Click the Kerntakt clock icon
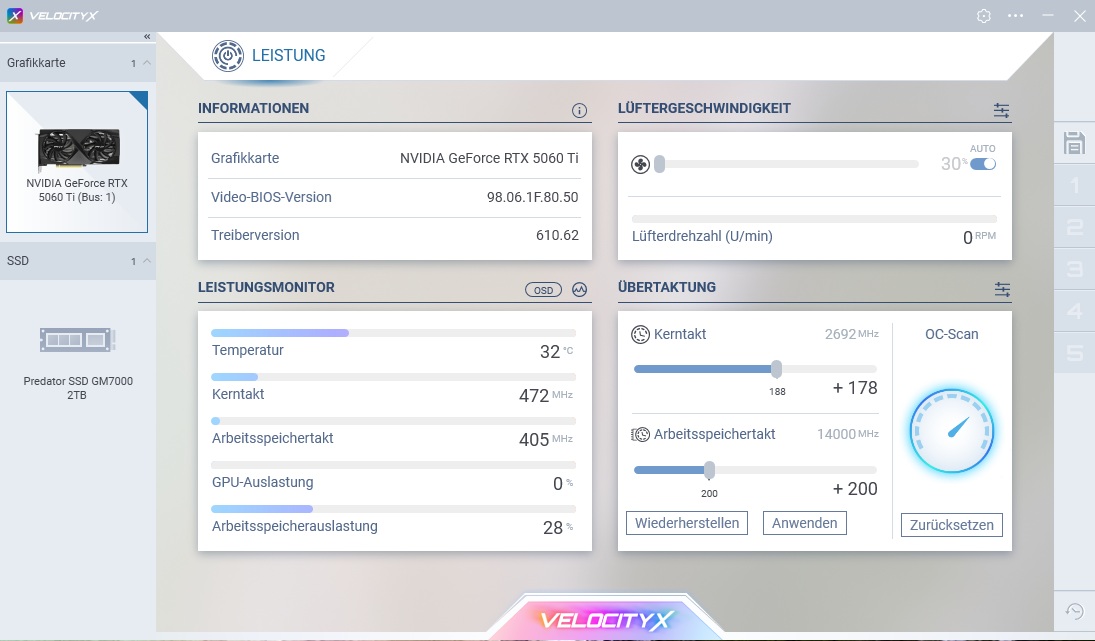 coord(640,334)
